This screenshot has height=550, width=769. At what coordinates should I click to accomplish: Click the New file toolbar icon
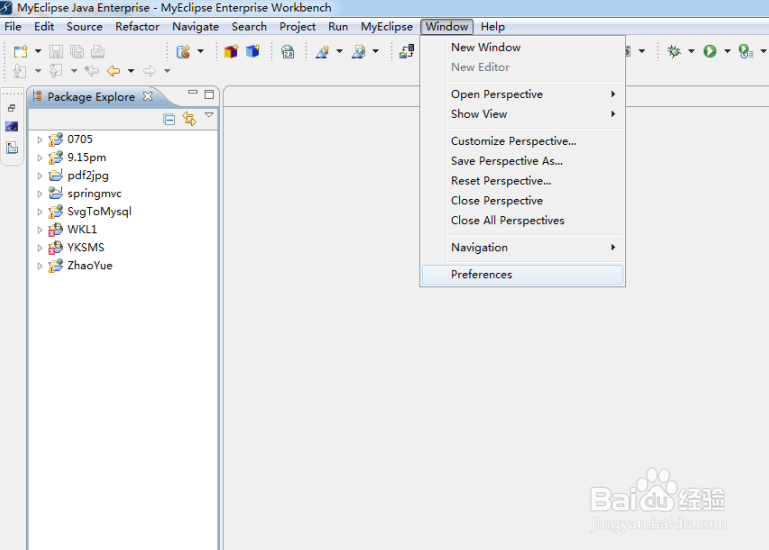21,52
